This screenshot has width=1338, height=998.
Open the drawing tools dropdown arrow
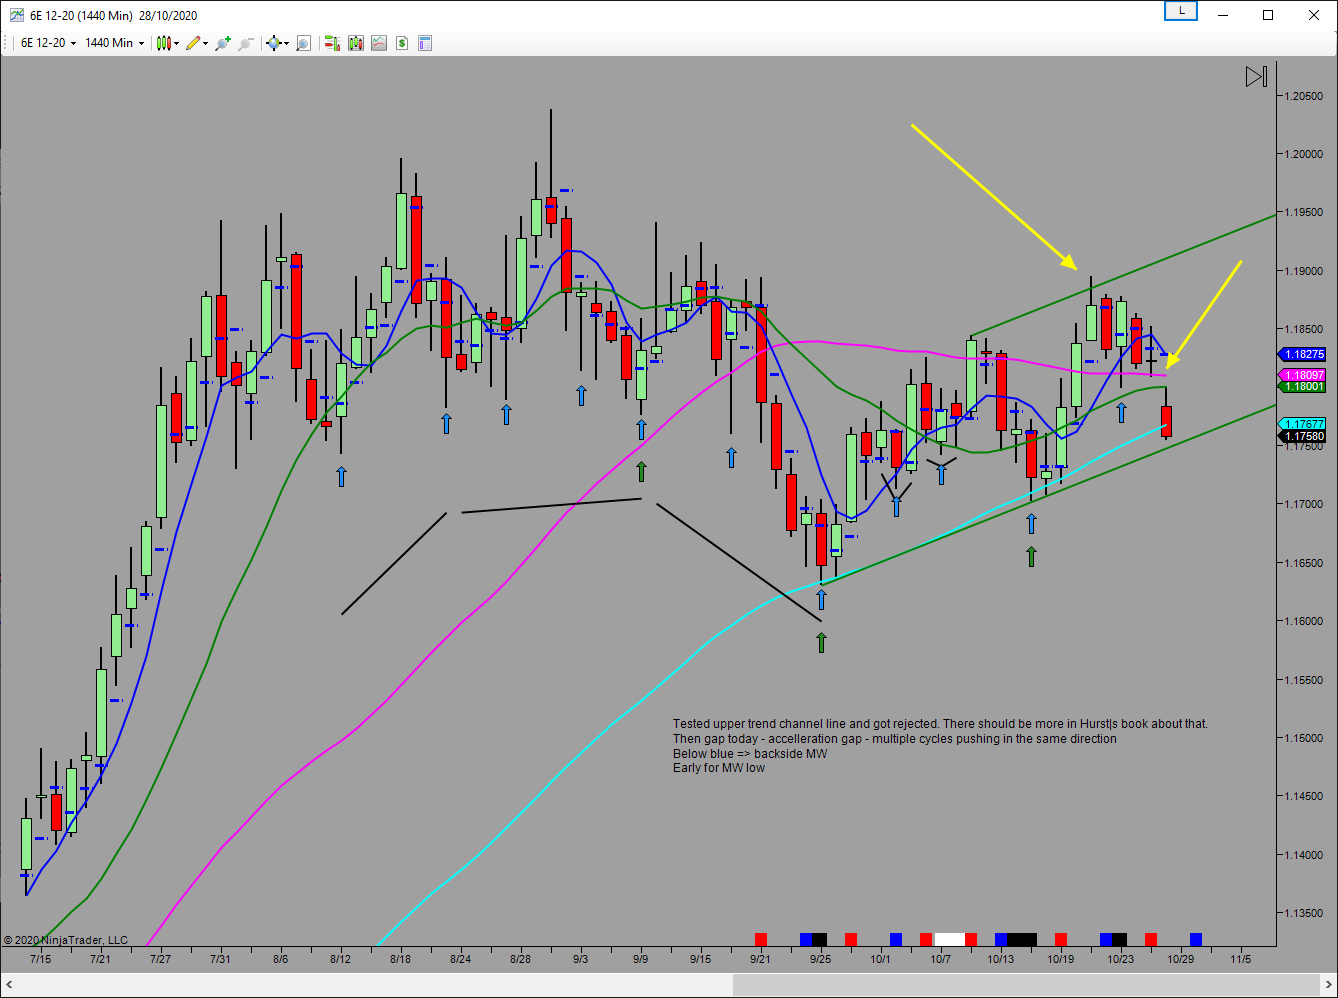pyautogui.click(x=205, y=44)
